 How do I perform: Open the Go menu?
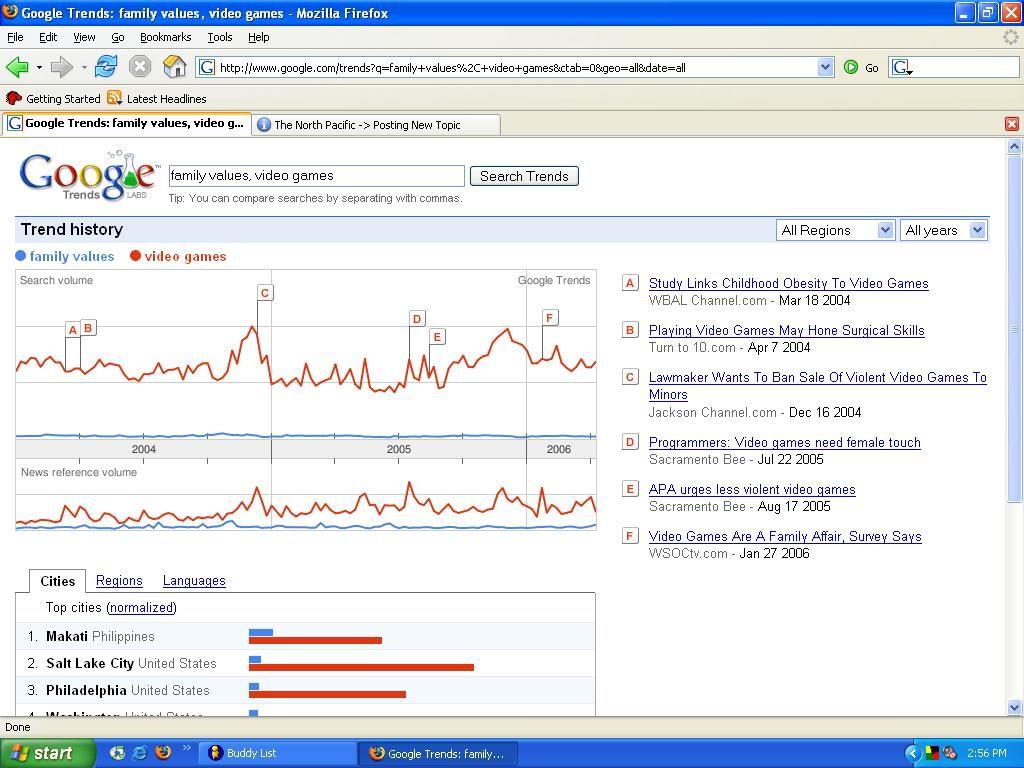coord(118,37)
